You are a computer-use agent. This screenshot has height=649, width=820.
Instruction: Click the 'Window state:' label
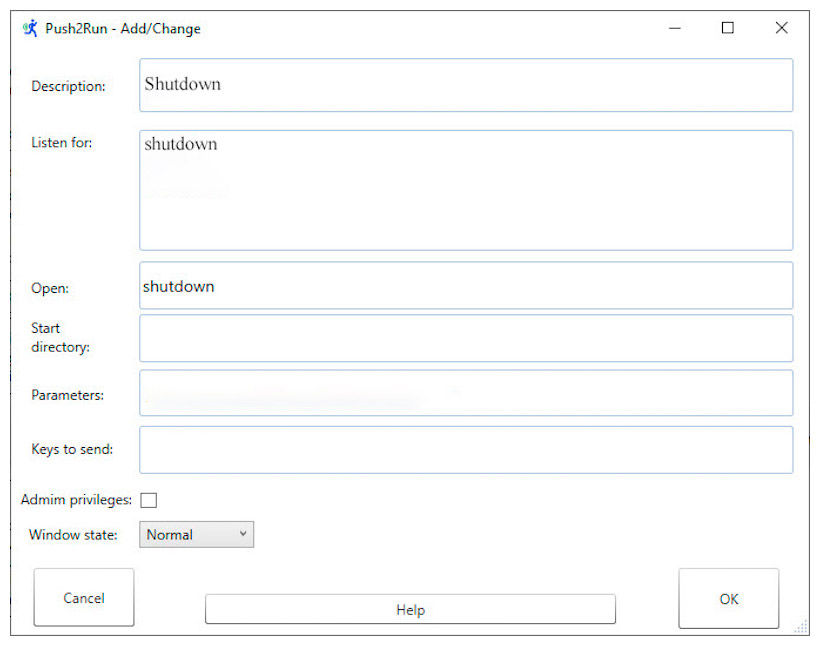tap(73, 534)
